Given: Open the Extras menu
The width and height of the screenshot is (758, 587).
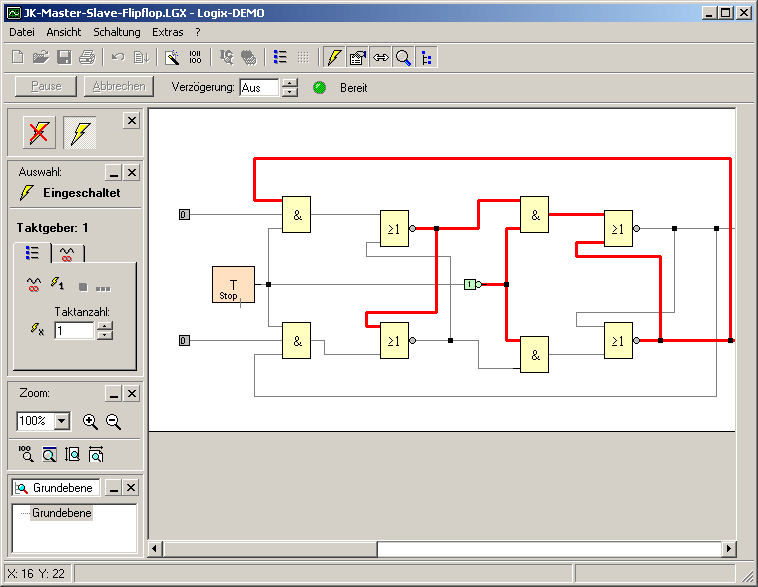Looking at the screenshot, I should pyautogui.click(x=167, y=32).
